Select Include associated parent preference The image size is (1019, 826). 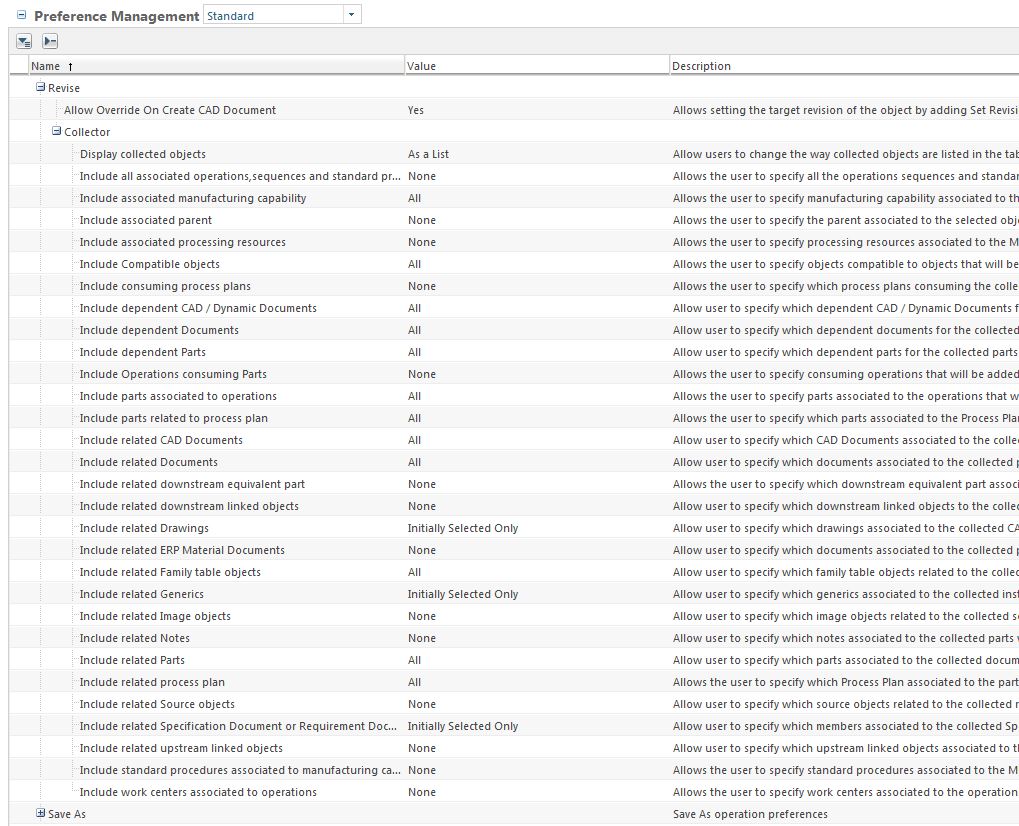tap(146, 220)
